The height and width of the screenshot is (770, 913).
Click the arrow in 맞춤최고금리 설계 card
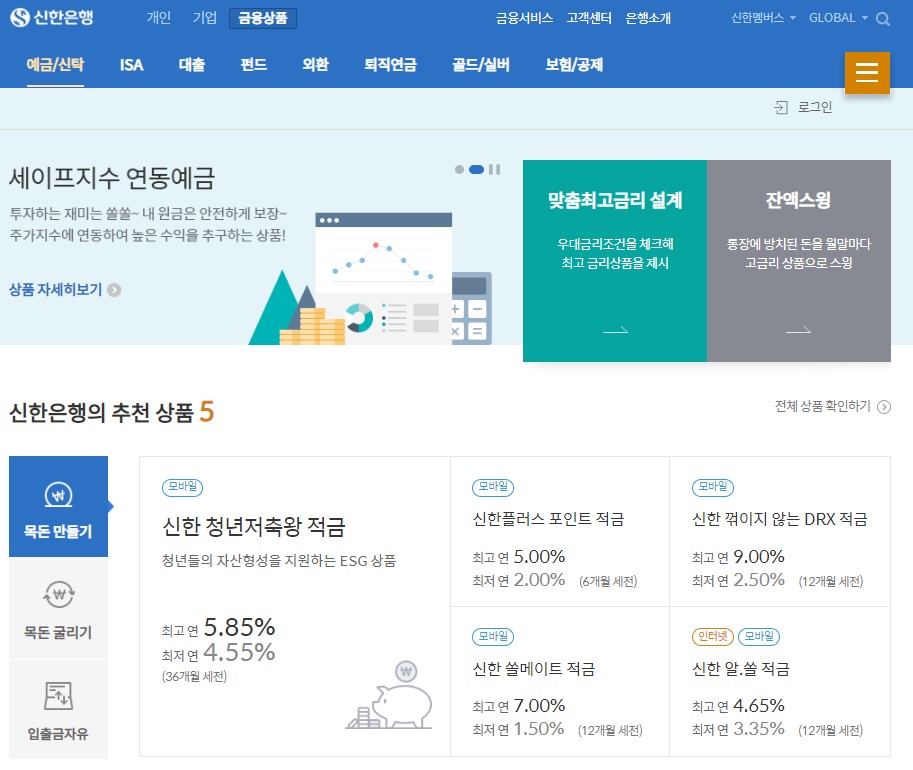click(615, 330)
